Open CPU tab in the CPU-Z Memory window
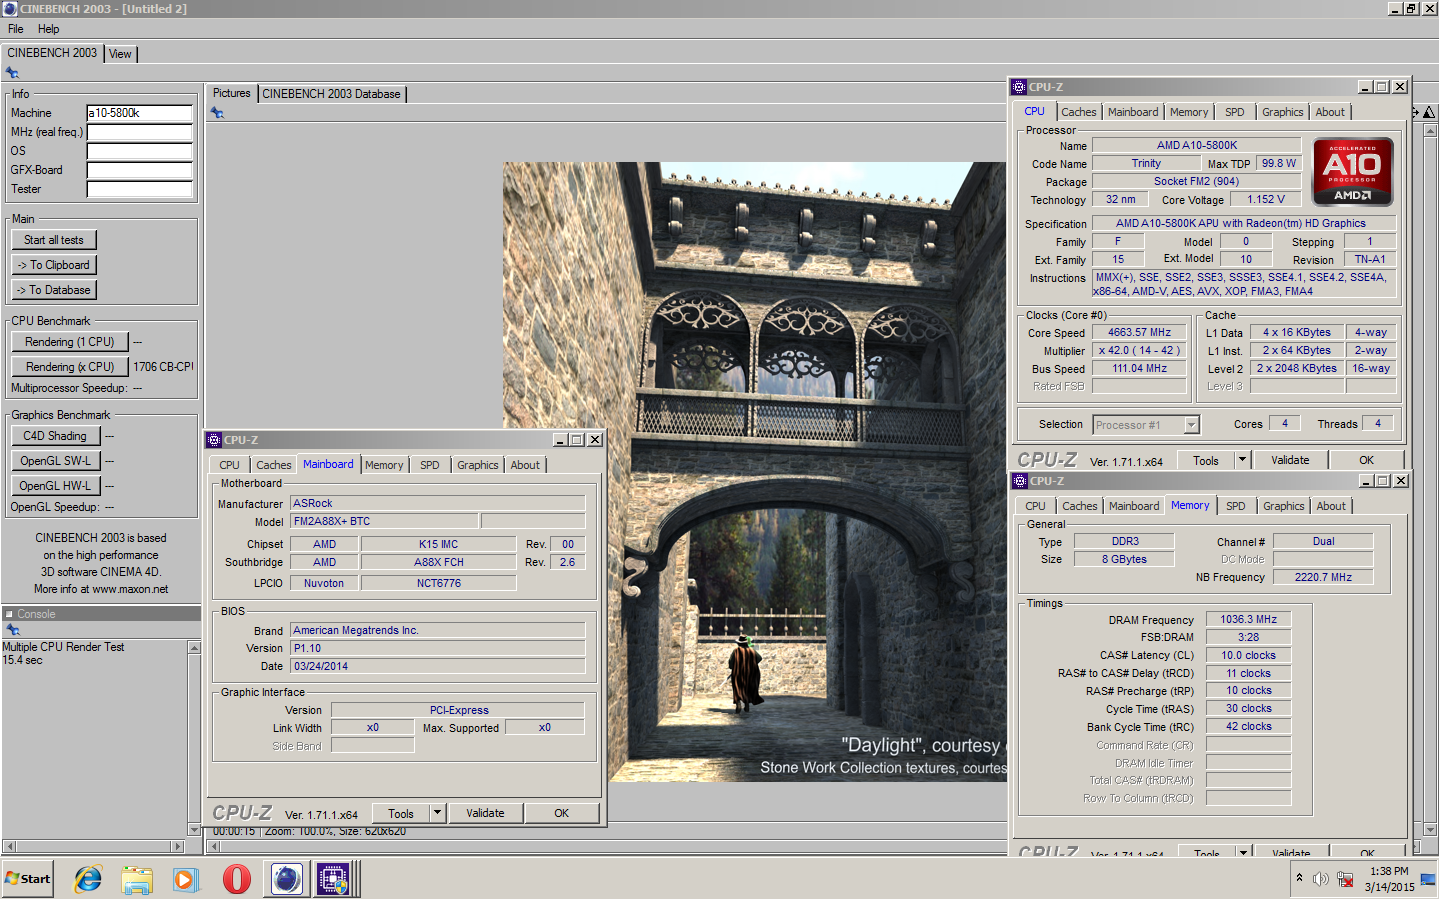 point(1036,506)
